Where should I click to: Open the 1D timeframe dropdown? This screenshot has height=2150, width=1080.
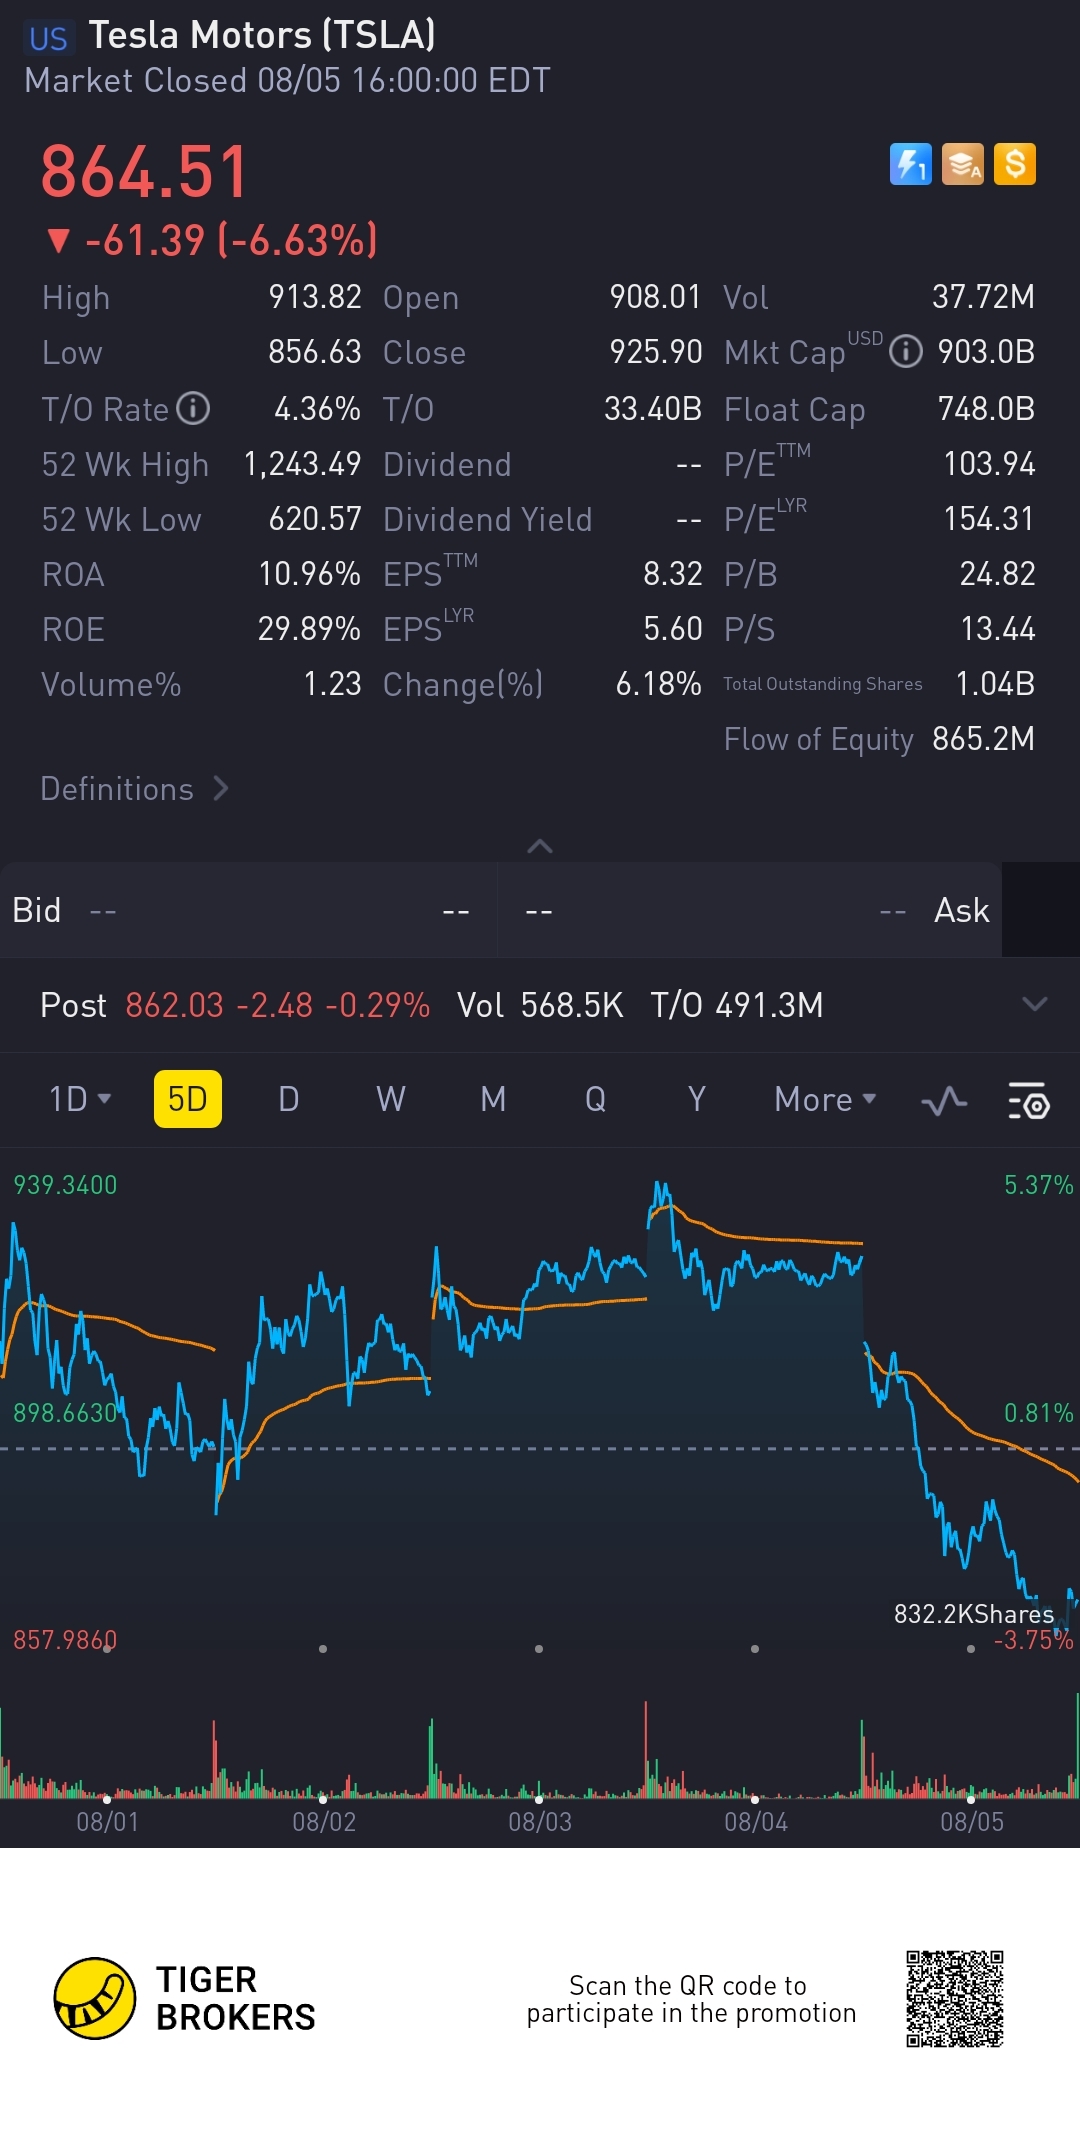tap(80, 1099)
